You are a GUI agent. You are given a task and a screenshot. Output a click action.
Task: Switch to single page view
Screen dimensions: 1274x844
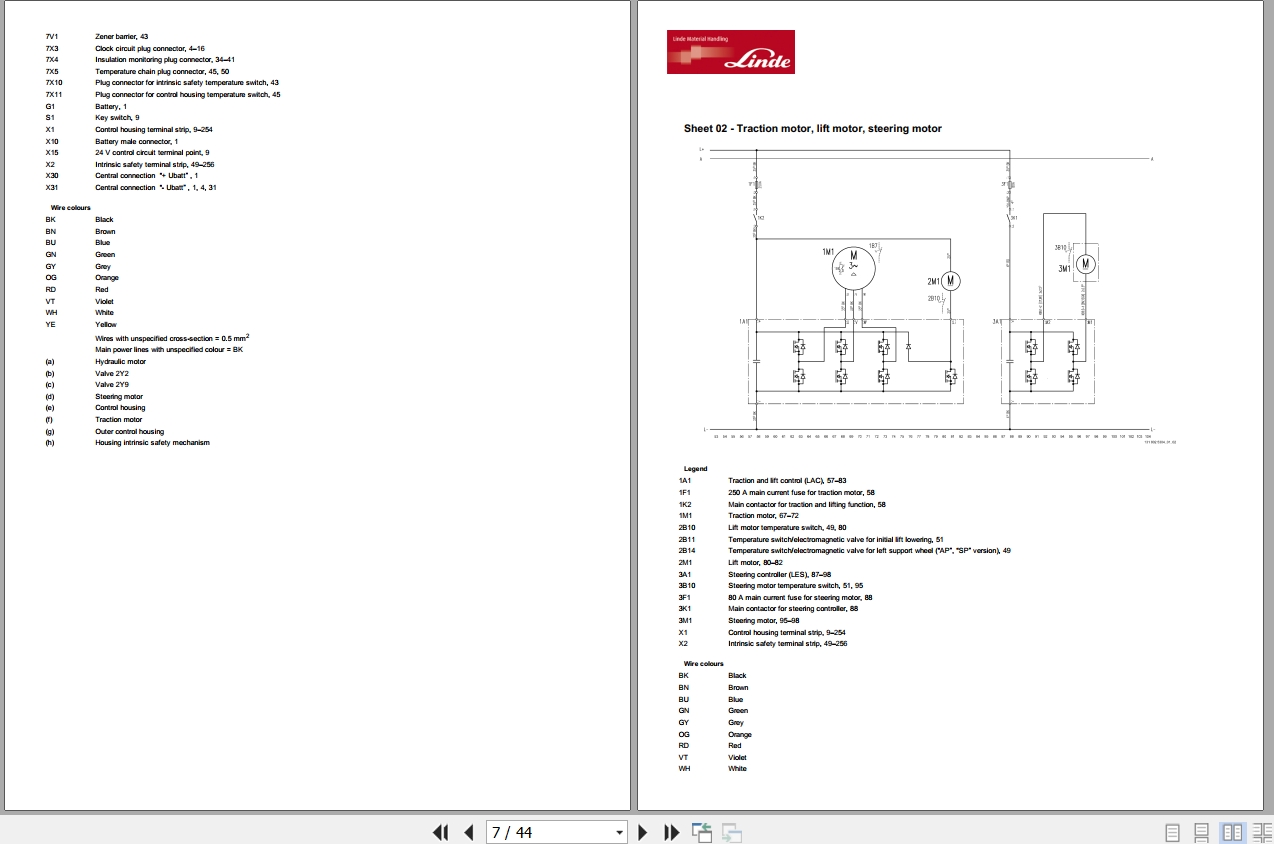1173,832
